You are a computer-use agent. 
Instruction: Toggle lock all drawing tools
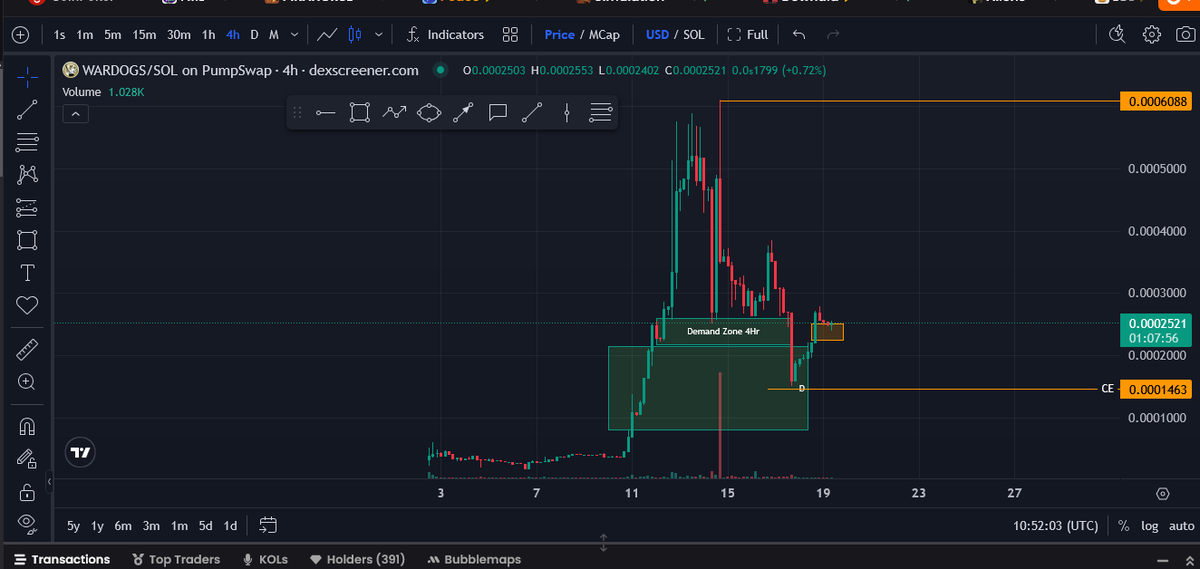[x=27, y=492]
